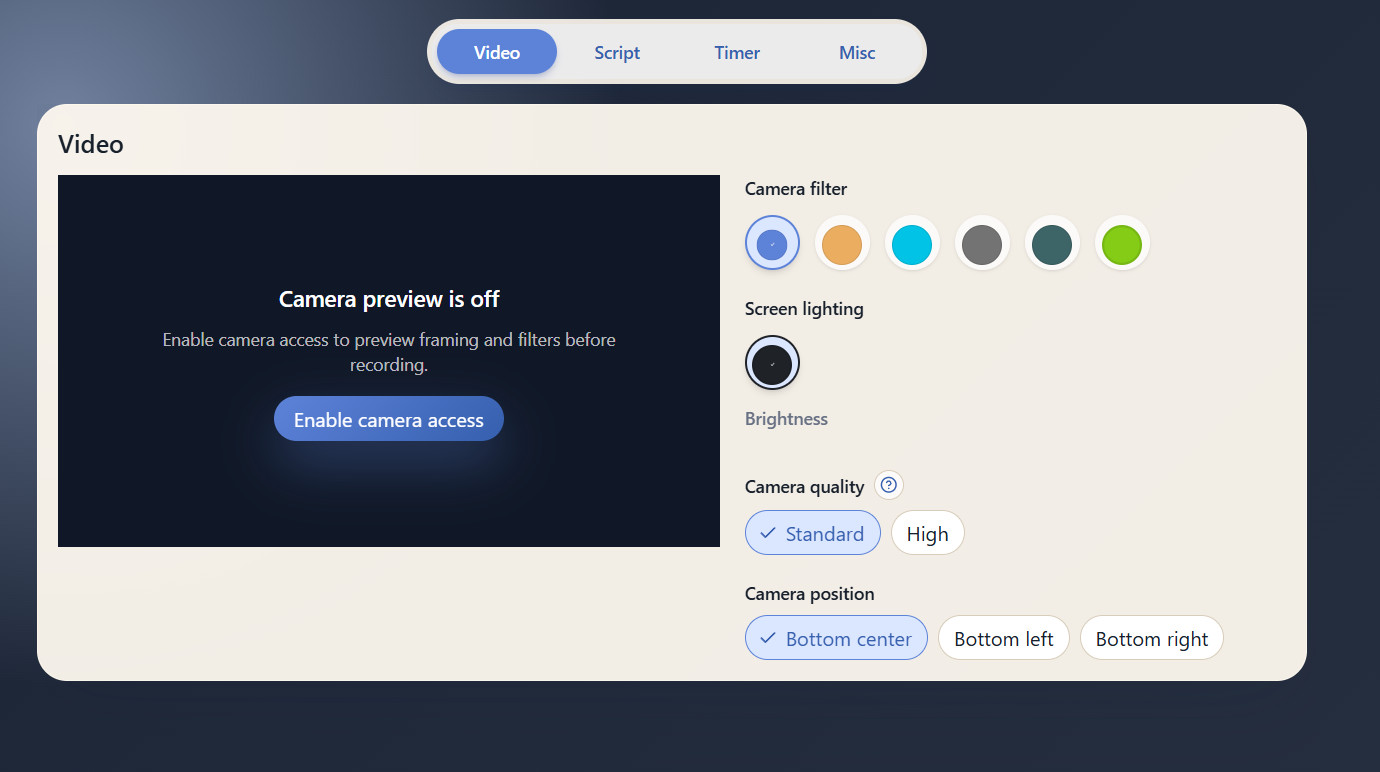Choose the dark teal camera filter
This screenshot has height=772, width=1380.
[x=1052, y=243]
